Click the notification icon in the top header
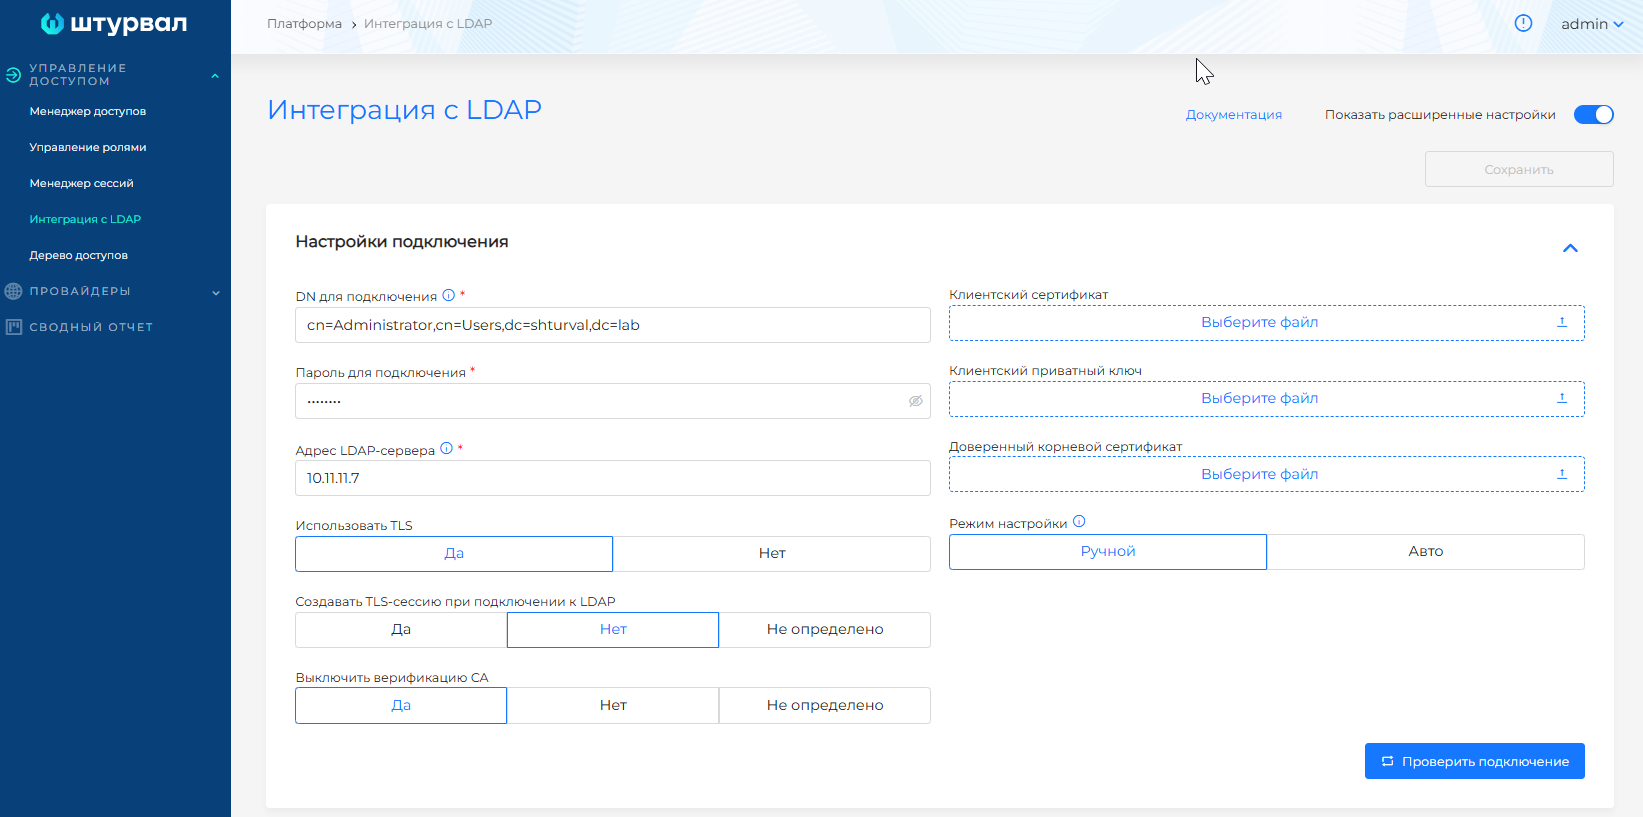This screenshot has height=817, width=1643. click(1523, 24)
